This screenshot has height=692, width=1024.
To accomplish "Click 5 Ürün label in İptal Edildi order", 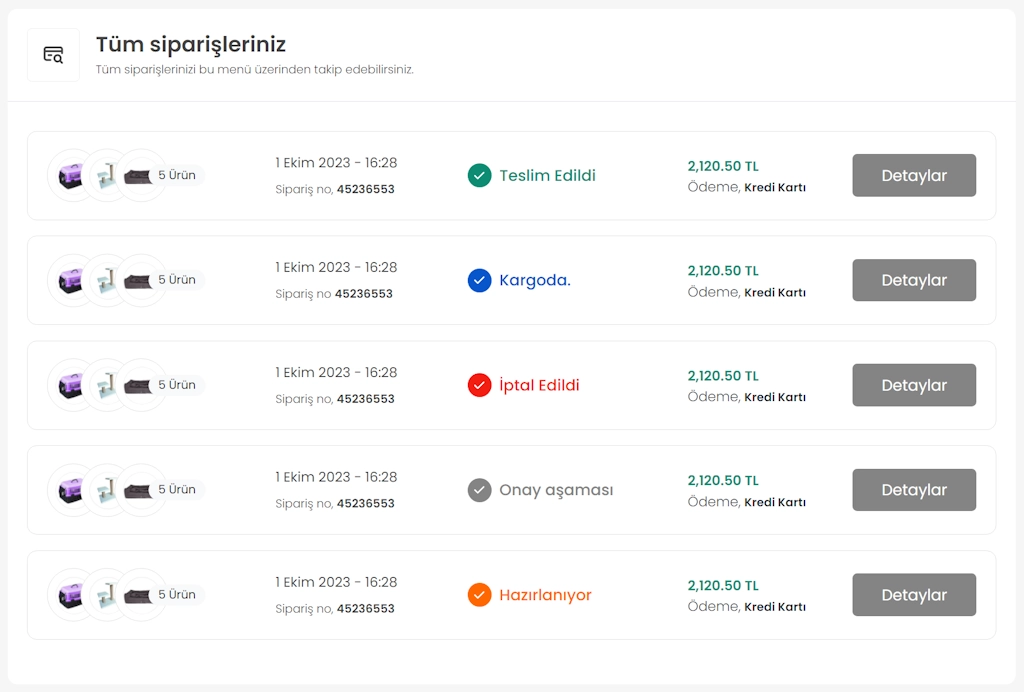I will [x=177, y=385].
